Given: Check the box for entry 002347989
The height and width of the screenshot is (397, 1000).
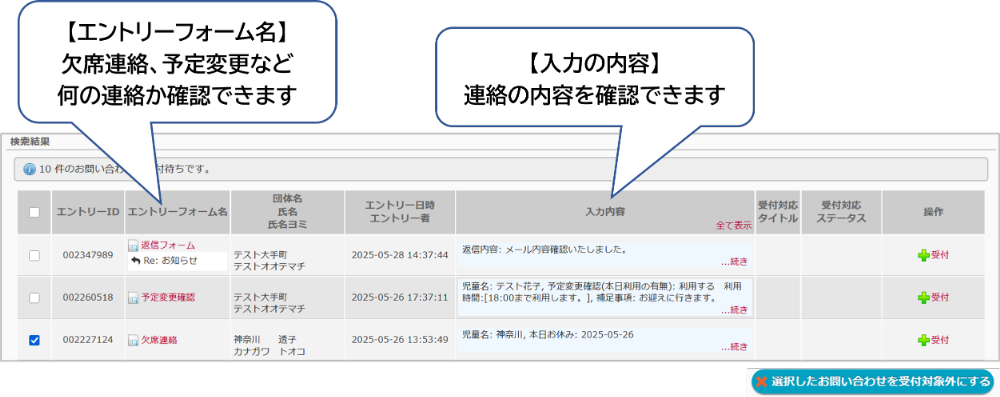Looking at the screenshot, I should tap(34, 255).
